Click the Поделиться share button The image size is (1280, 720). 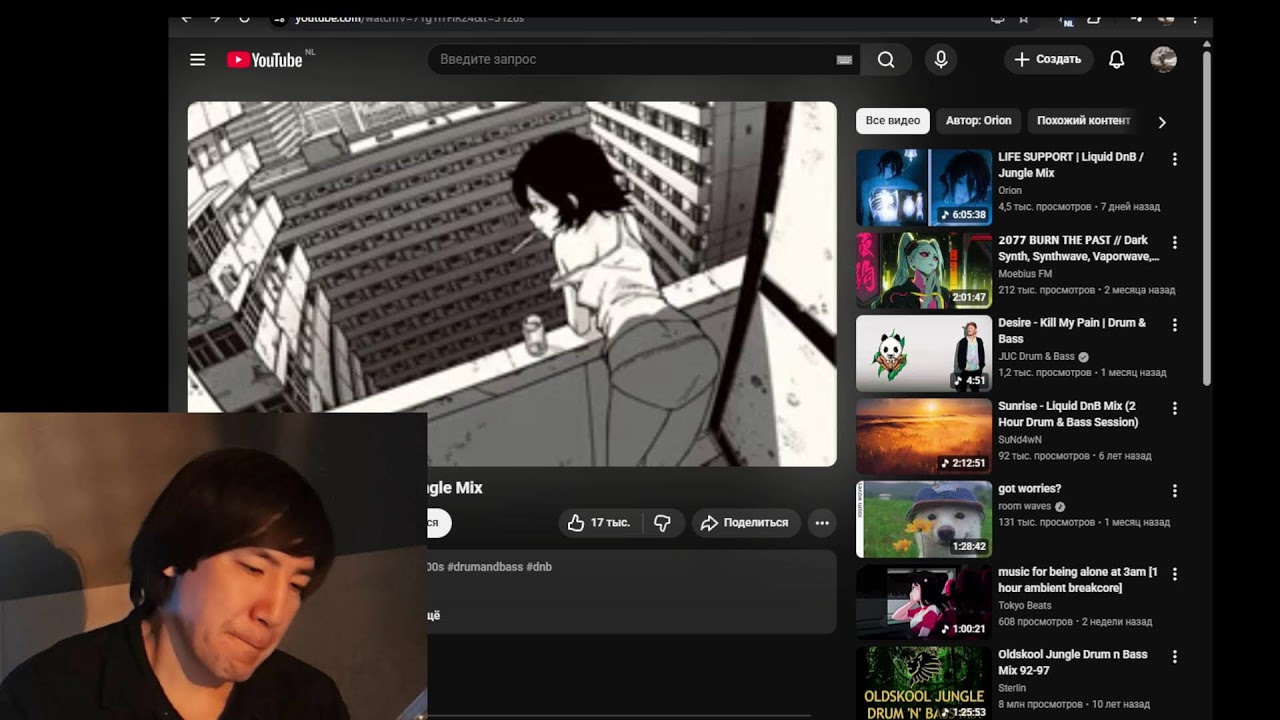[745, 523]
